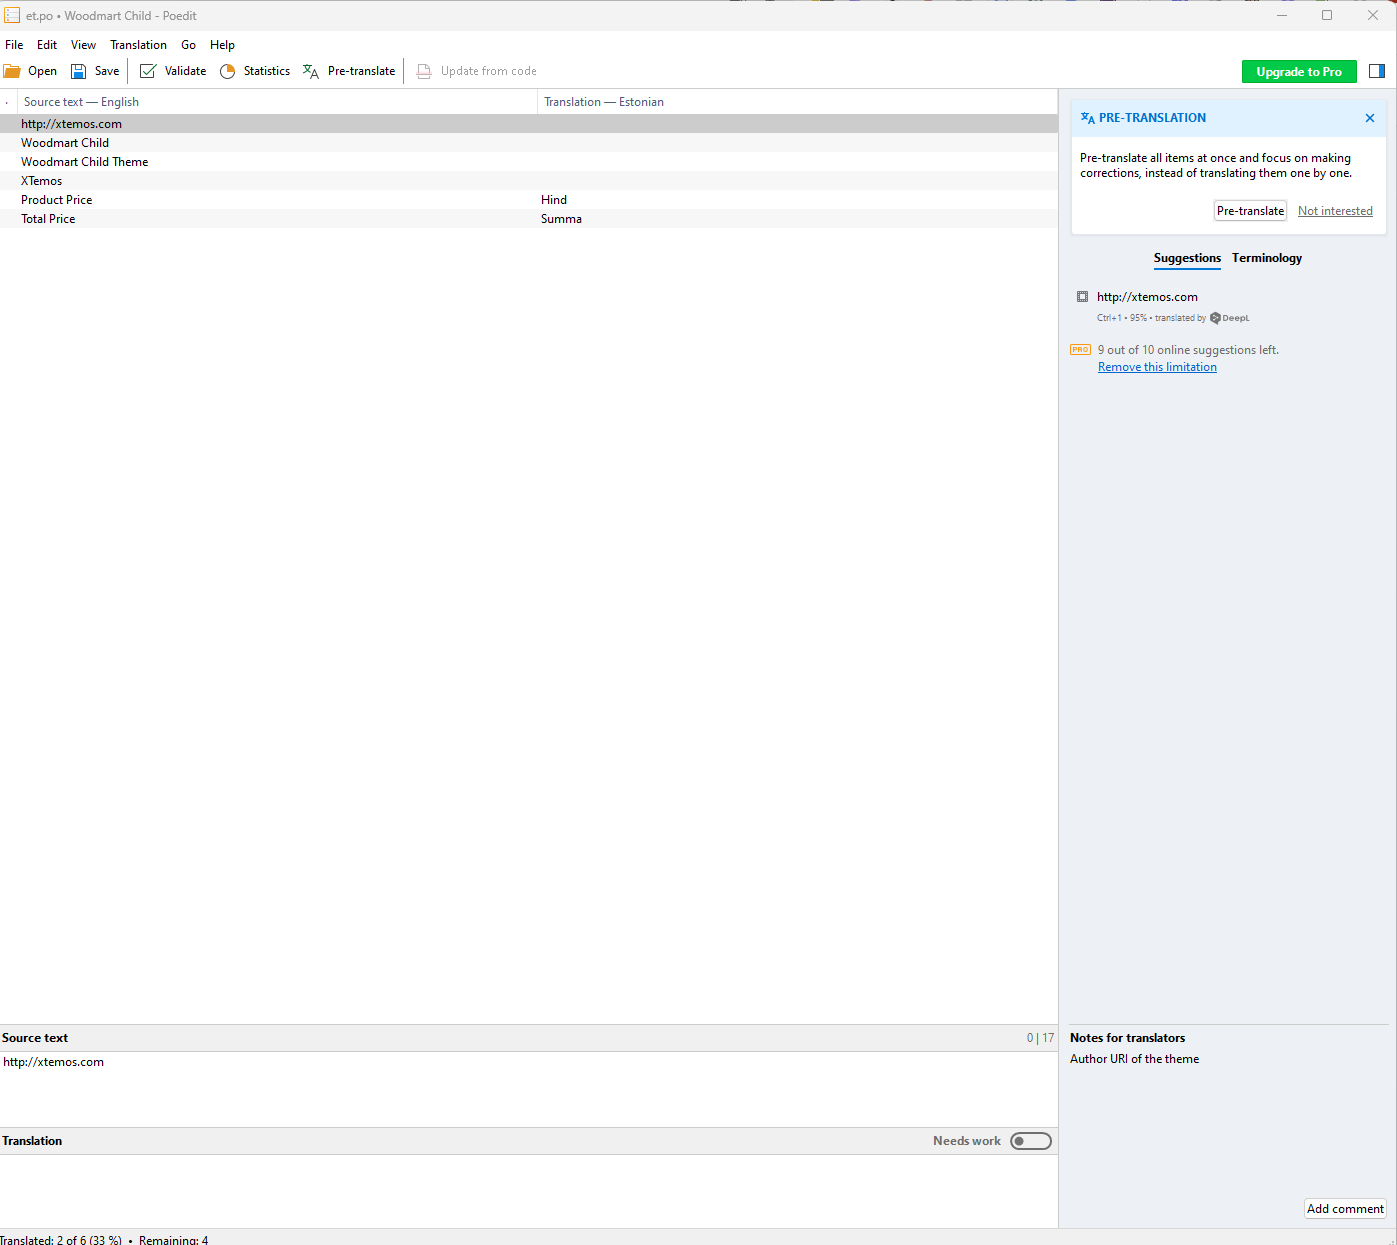The width and height of the screenshot is (1397, 1245).
Task: Click the Upgrade to Pro button
Action: [1299, 72]
